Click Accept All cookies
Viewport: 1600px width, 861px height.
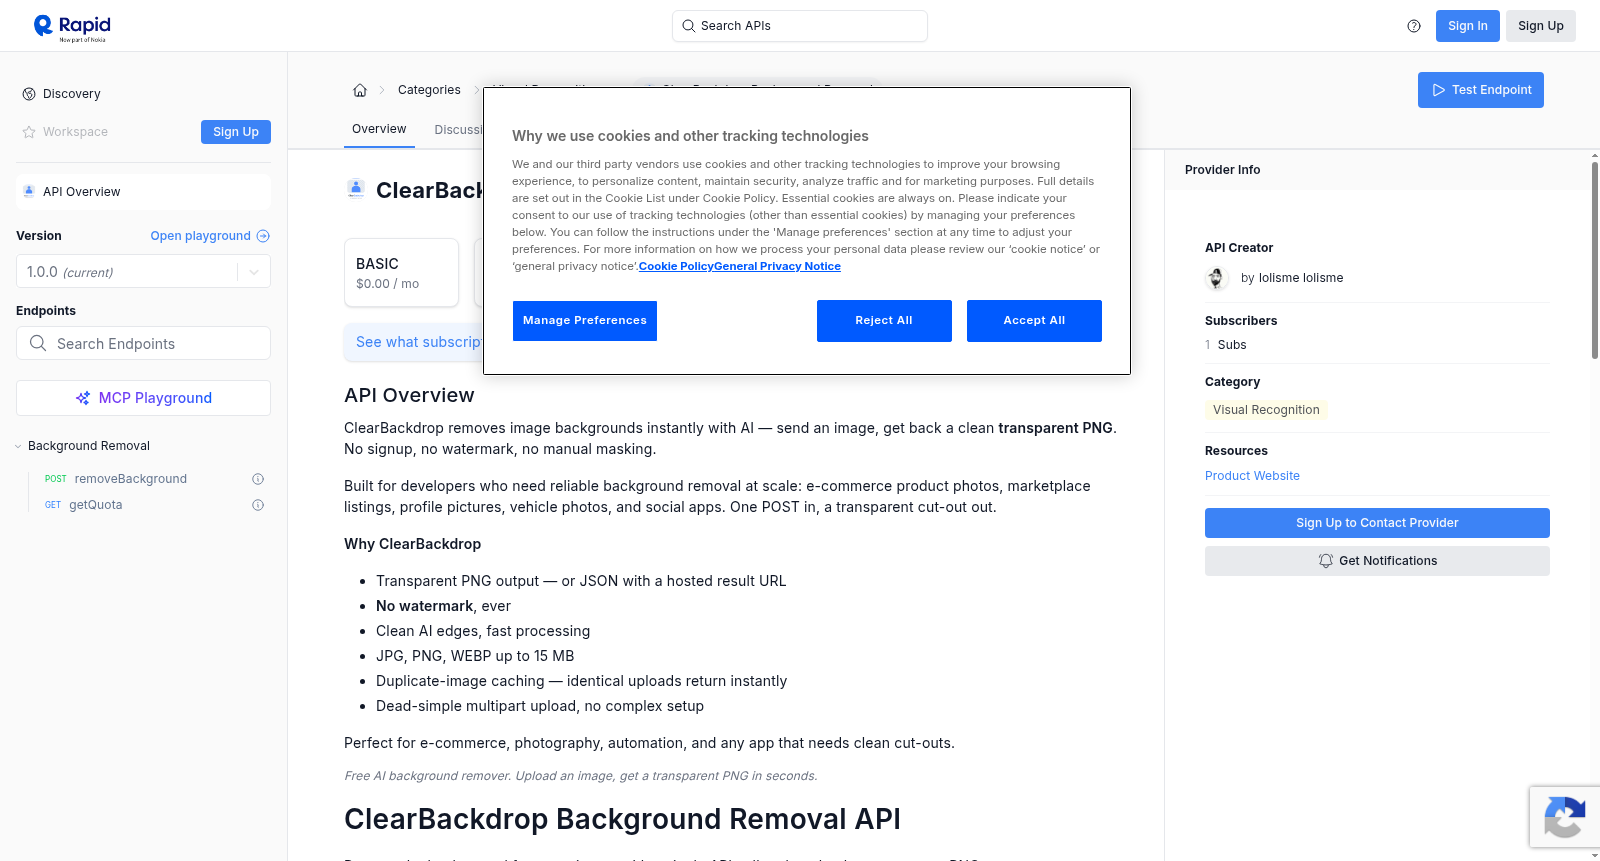1034,321
